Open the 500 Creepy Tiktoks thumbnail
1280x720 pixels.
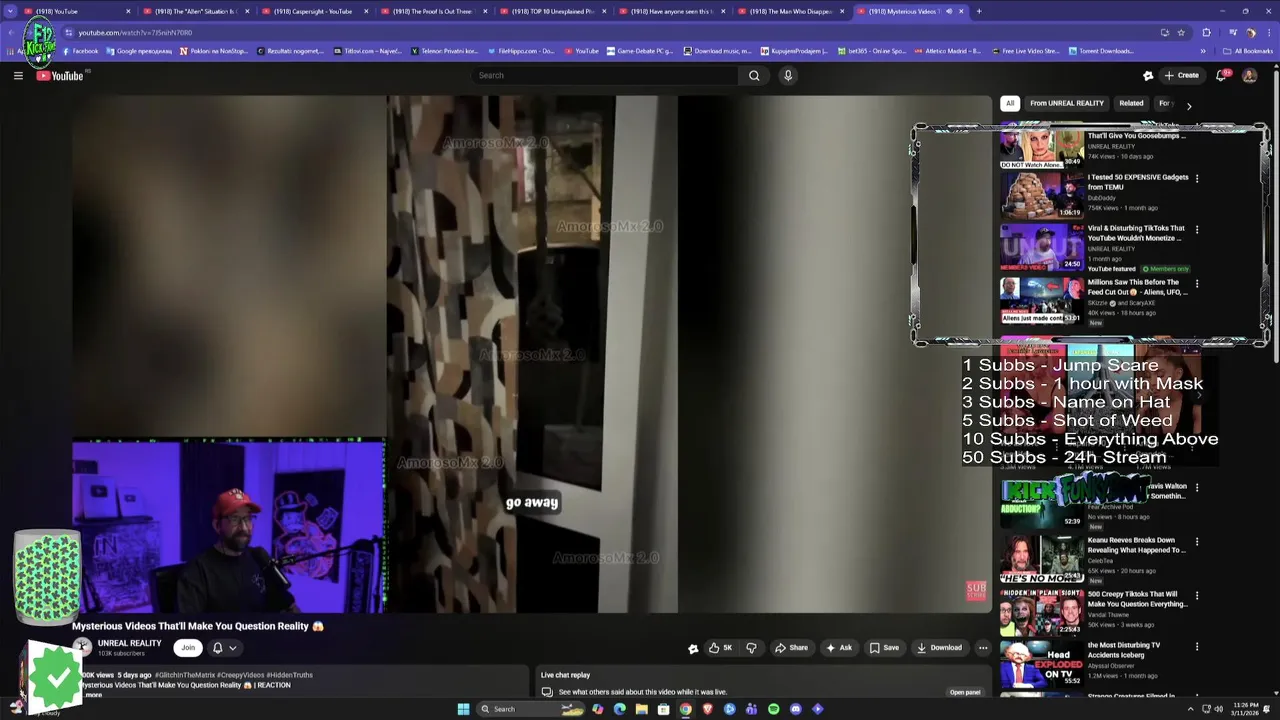(1041, 612)
